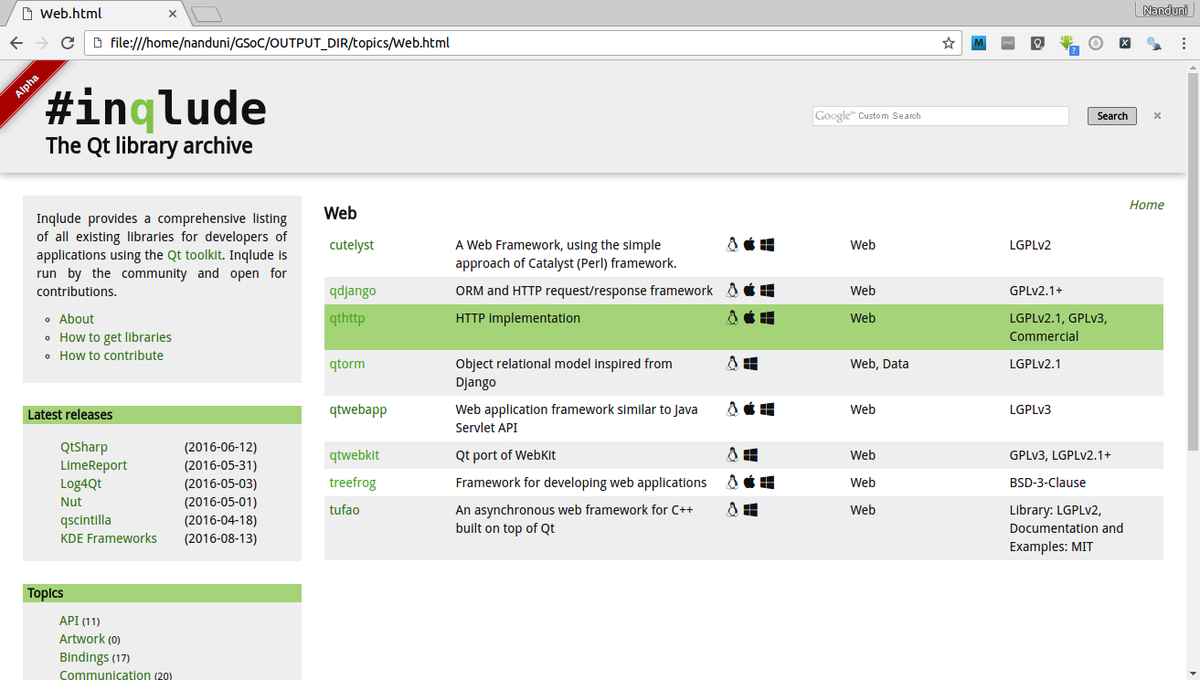Image resolution: width=1200 pixels, height=680 pixels.
Task: Open a new tab
Action: (x=206, y=14)
